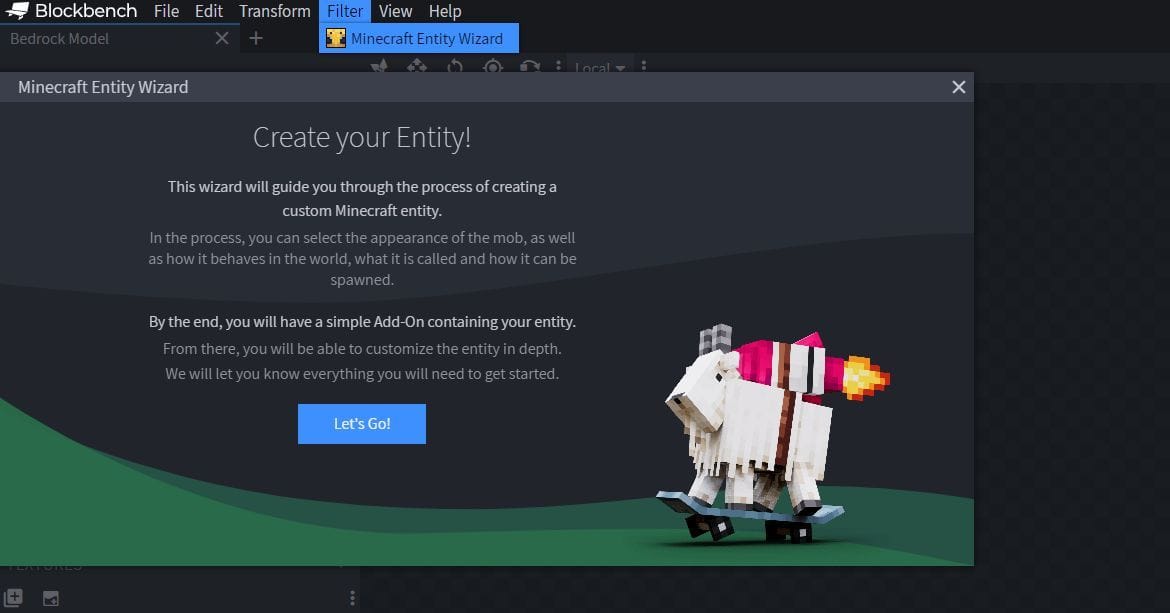Open the toolbar overflow menu next to Local

coord(644,67)
